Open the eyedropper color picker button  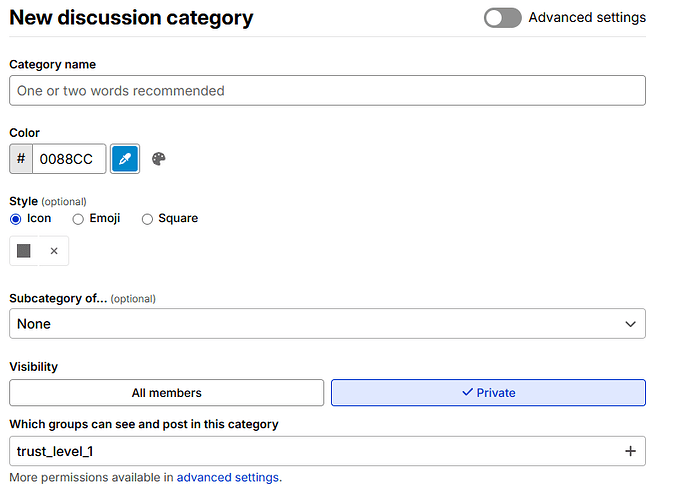click(125, 159)
